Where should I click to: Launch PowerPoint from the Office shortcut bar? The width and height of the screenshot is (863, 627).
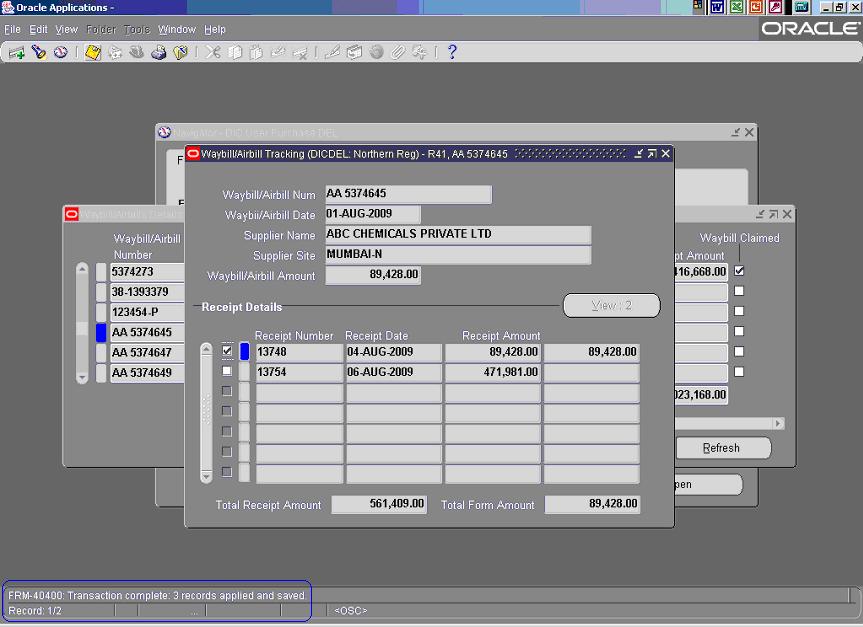756,7
